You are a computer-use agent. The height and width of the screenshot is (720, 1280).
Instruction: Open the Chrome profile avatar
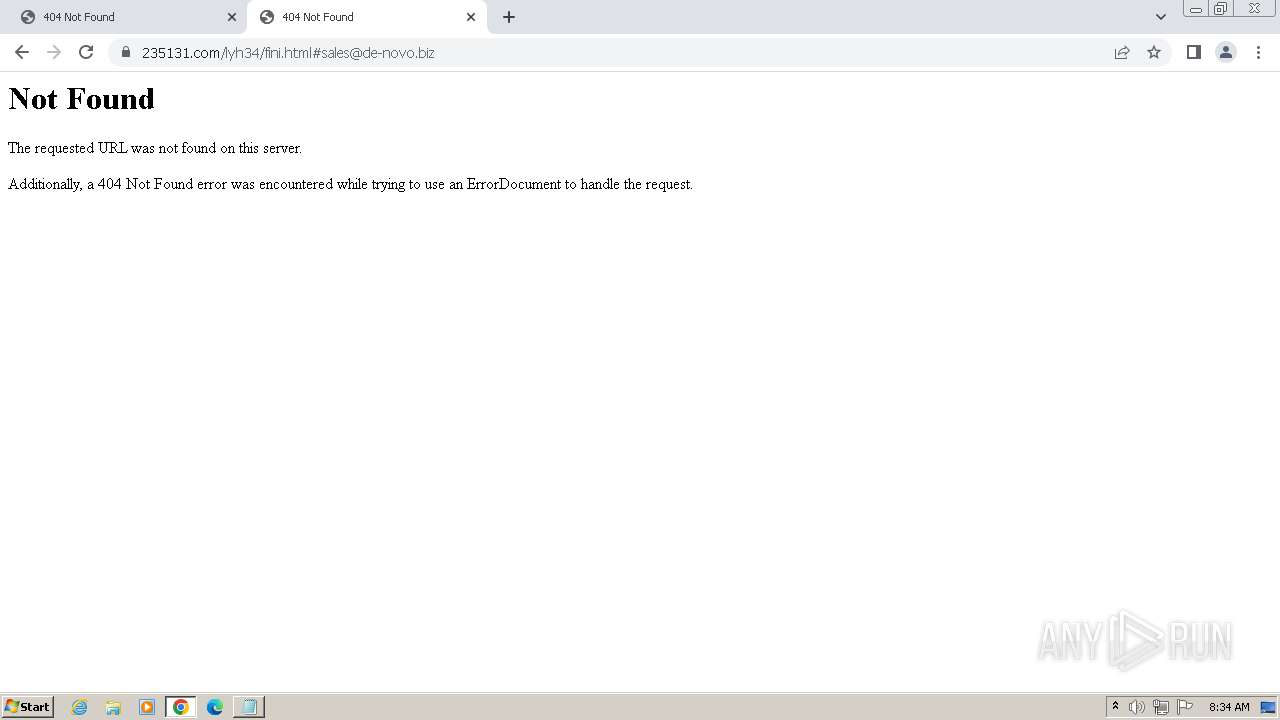pyautogui.click(x=1226, y=52)
